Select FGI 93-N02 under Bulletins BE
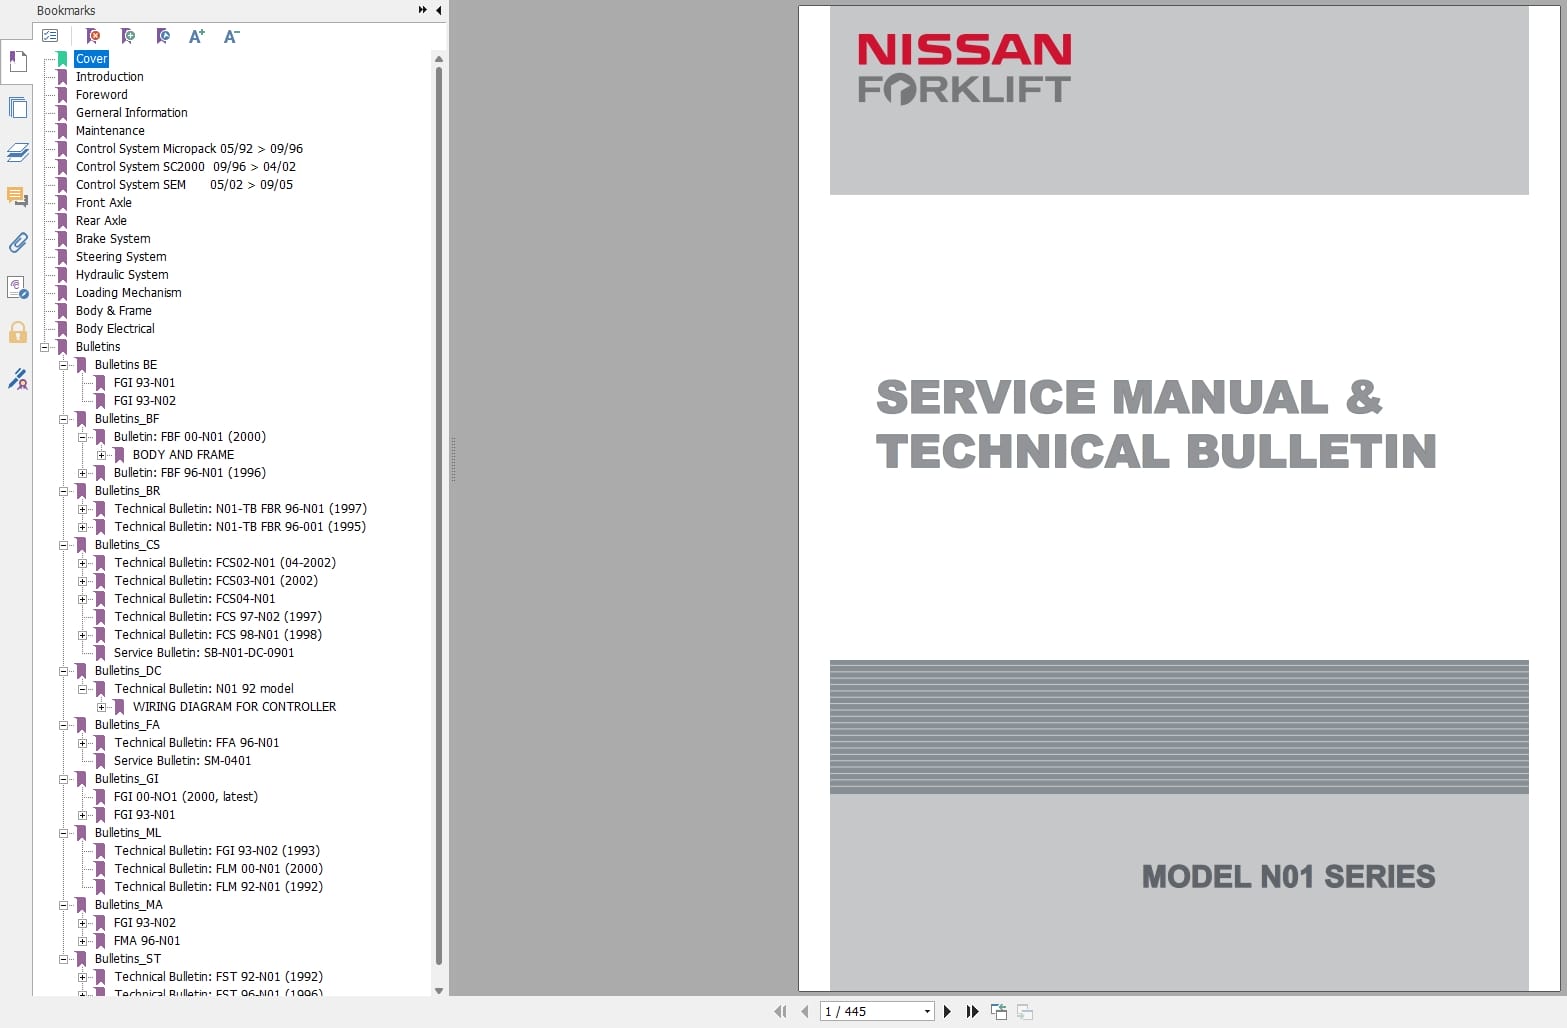 coord(144,401)
